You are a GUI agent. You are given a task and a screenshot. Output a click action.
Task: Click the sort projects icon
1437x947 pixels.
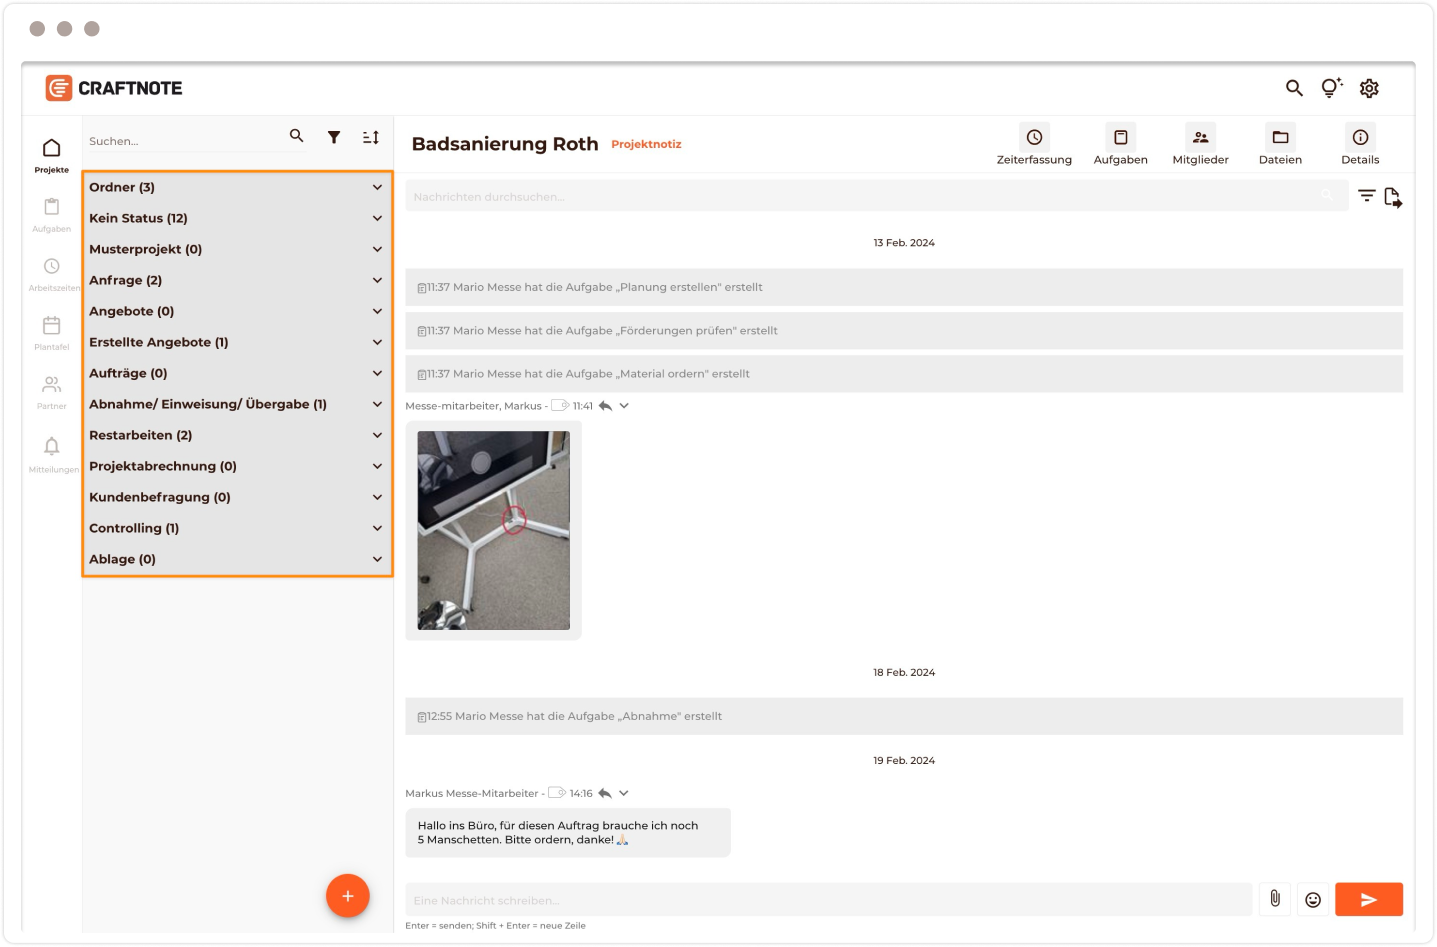point(371,137)
